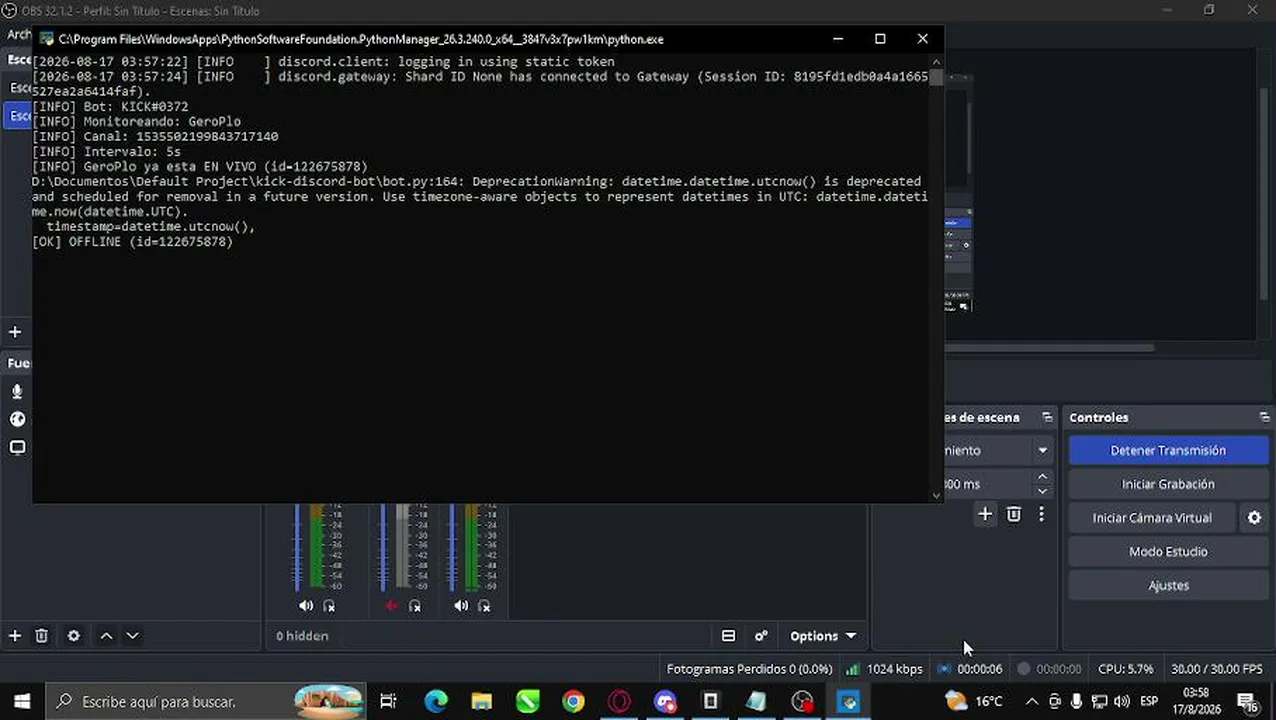The height and width of the screenshot is (720, 1276).
Task: Undock the Controles panel
Action: [1264, 417]
